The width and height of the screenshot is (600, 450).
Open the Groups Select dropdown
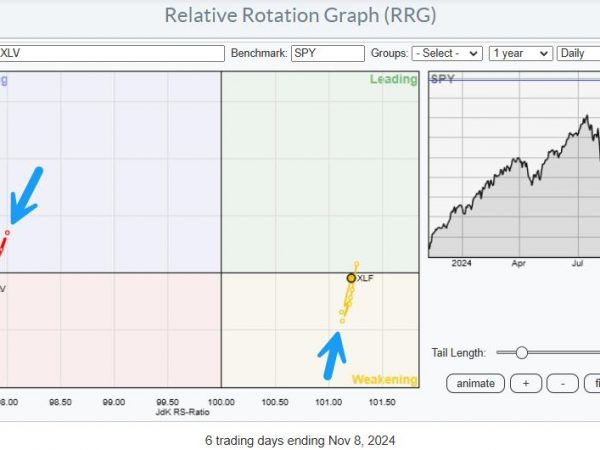tap(447, 53)
